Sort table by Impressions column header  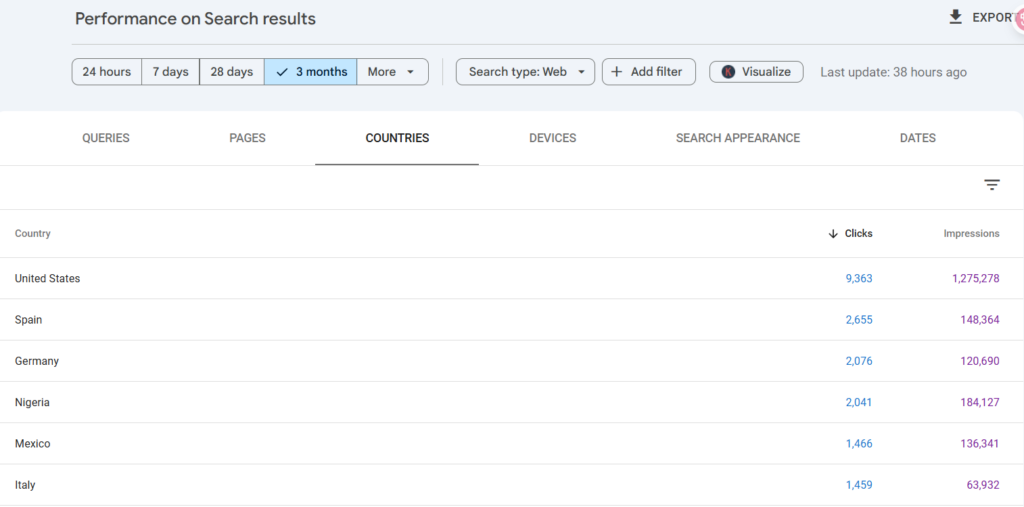click(970, 234)
